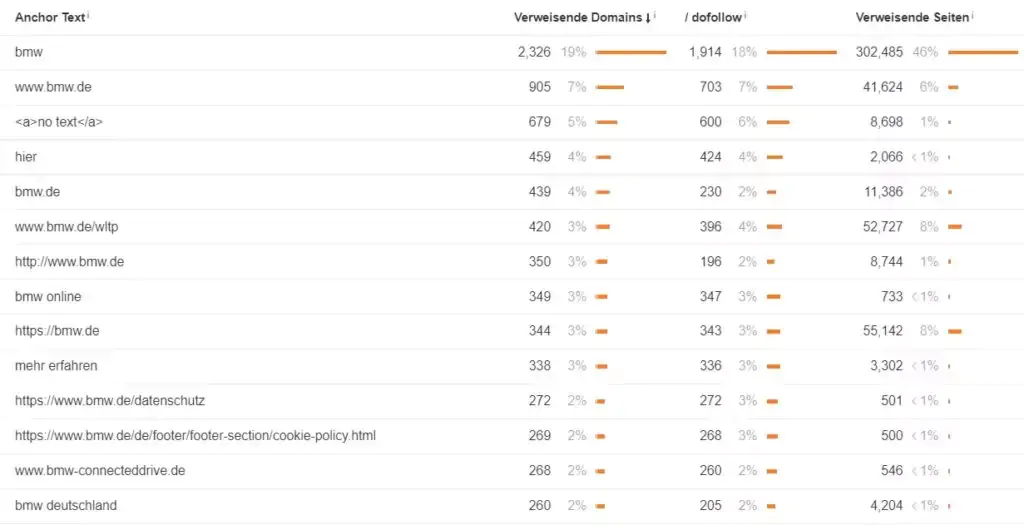1024x525 pixels.
Task: Click the info icon next to Verweisende Domains
Action: pos(655,14)
